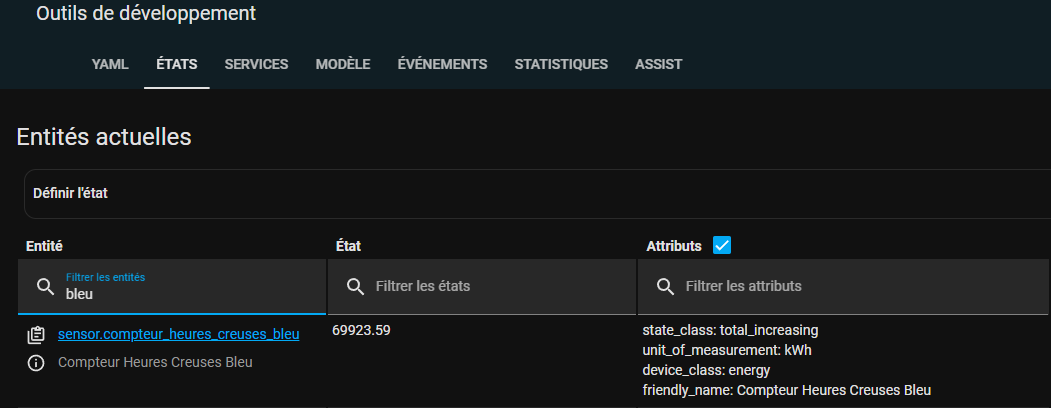Expand the Définir l'état panel

(x=536, y=194)
